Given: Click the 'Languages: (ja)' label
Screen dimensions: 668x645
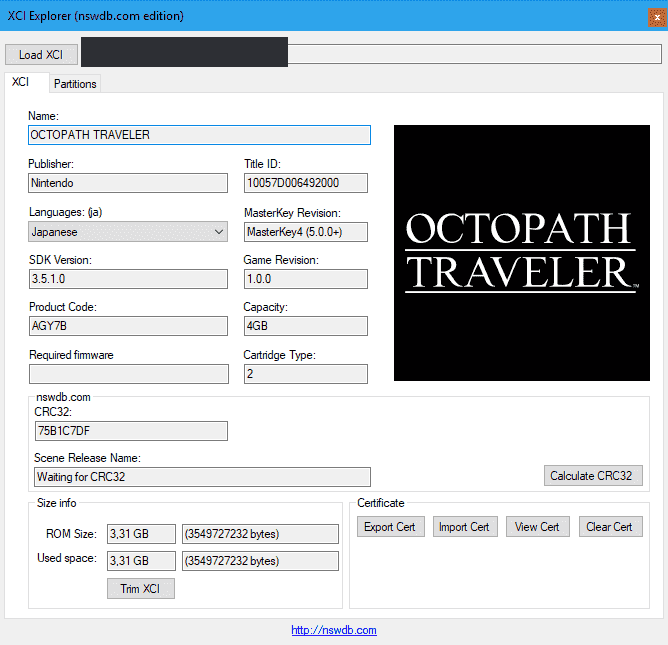Looking at the screenshot, I should pyautogui.click(x=66, y=212).
